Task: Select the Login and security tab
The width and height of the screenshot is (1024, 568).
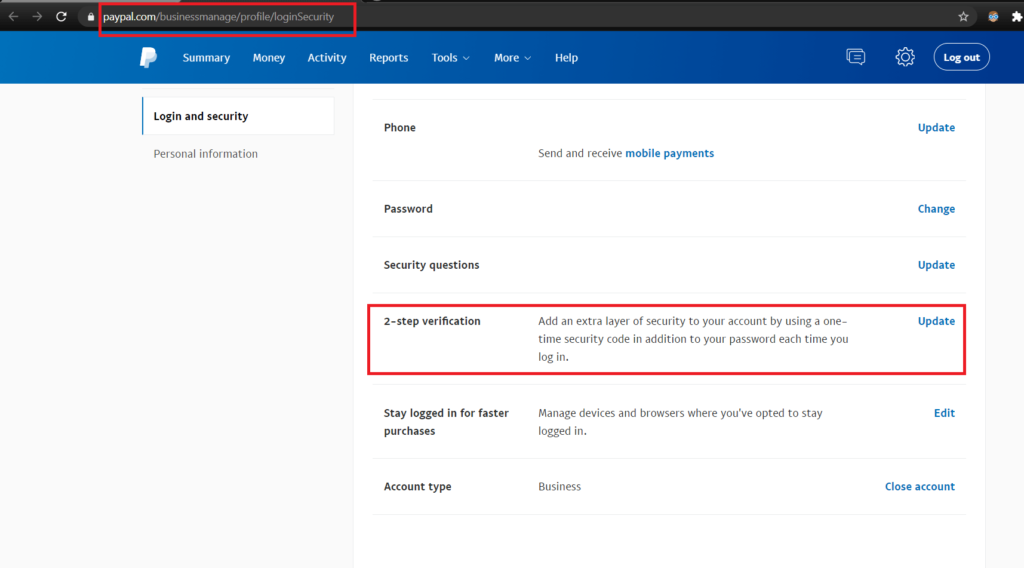Action: click(201, 116)
